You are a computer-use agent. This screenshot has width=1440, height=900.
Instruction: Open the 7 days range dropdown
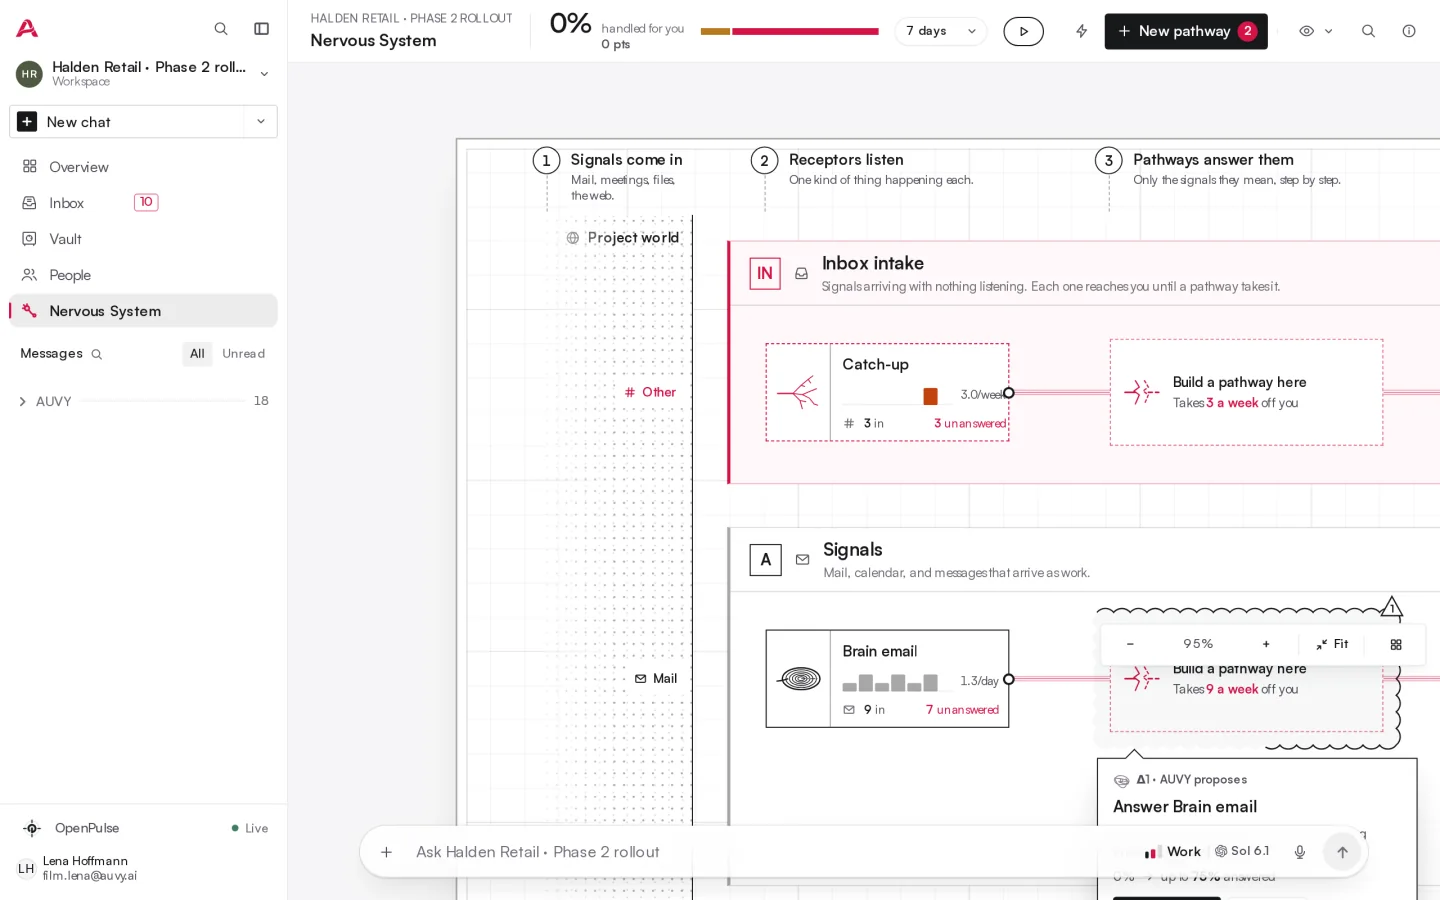940,31
